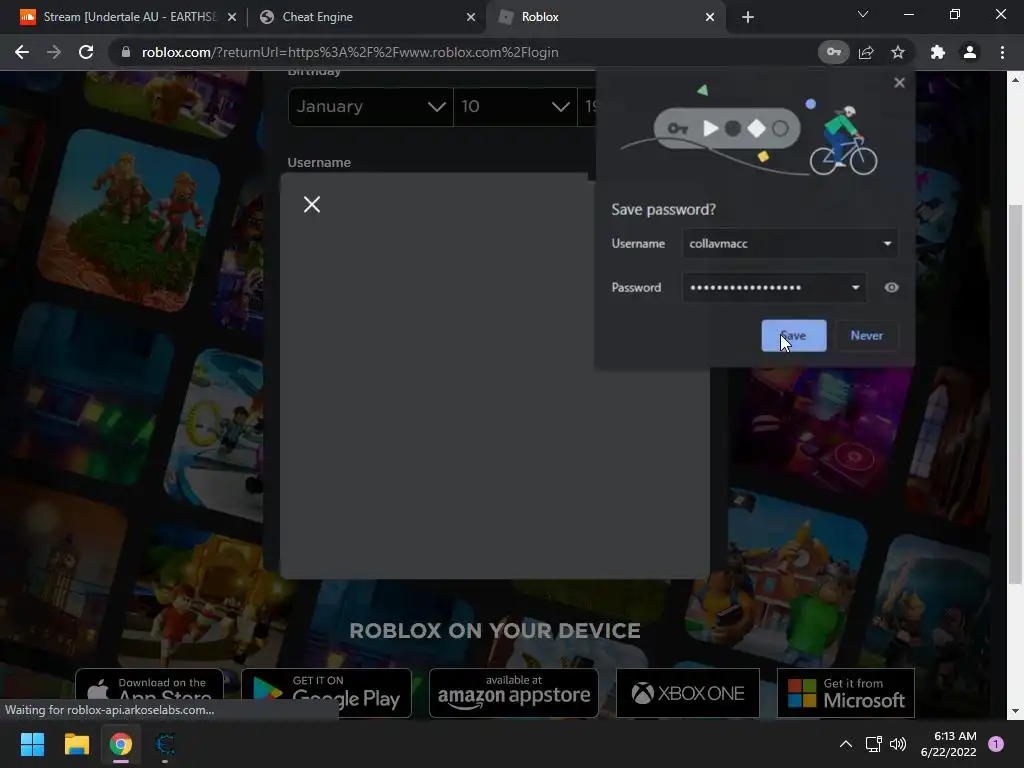Screen dimensions: 1024x768
Task: Expand the password dropdown arrow
Action: click(856, 287)
